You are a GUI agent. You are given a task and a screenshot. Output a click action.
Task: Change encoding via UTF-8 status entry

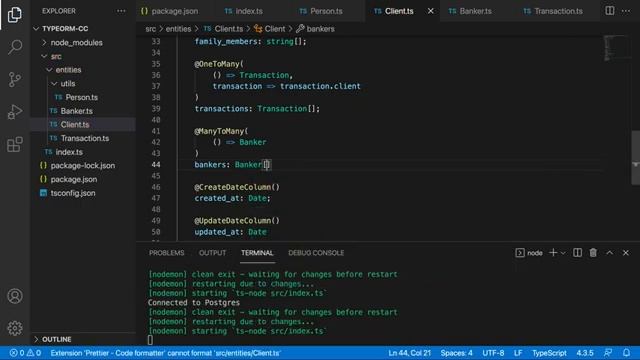click(x=493, y=353)
